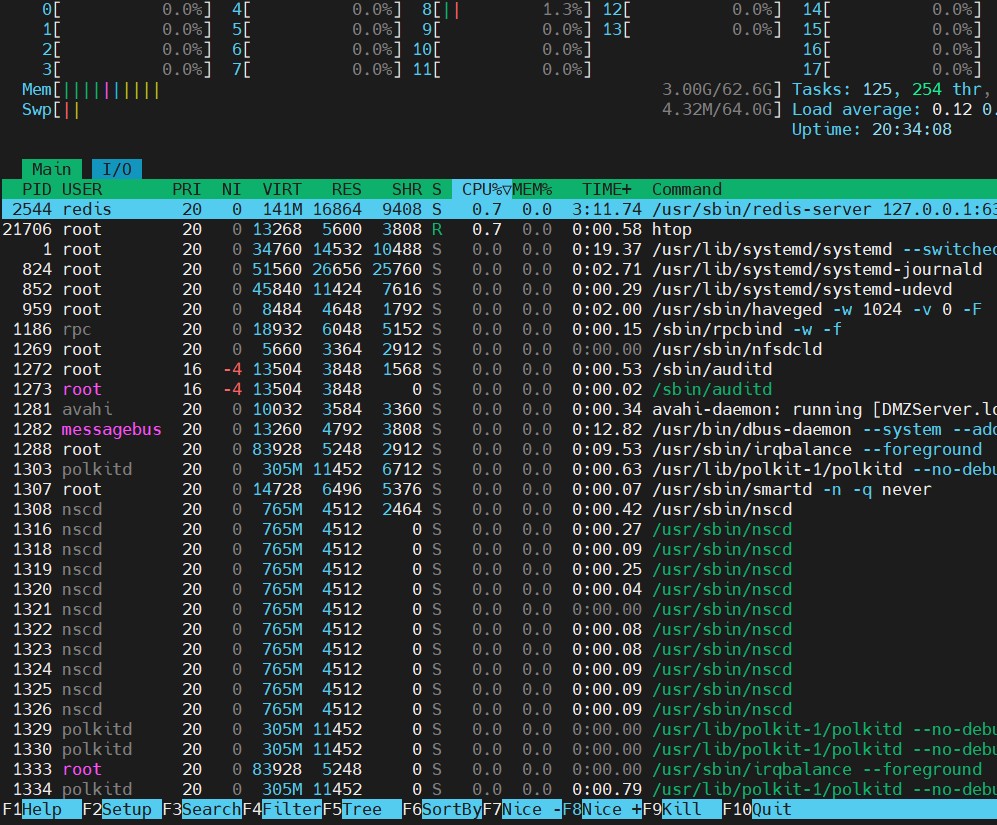Select the avahi-daemon process row
The image size is (997, 825).
(498, 409)
